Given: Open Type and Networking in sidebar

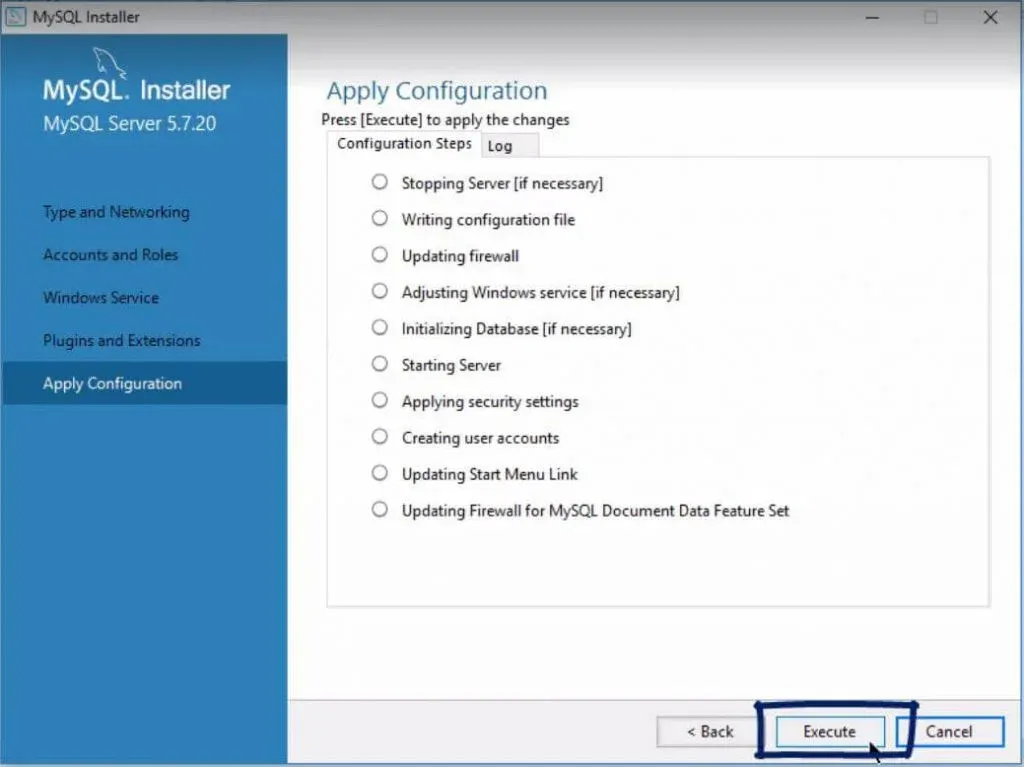Looking at the screenshot, I should (x=116, y=212).
